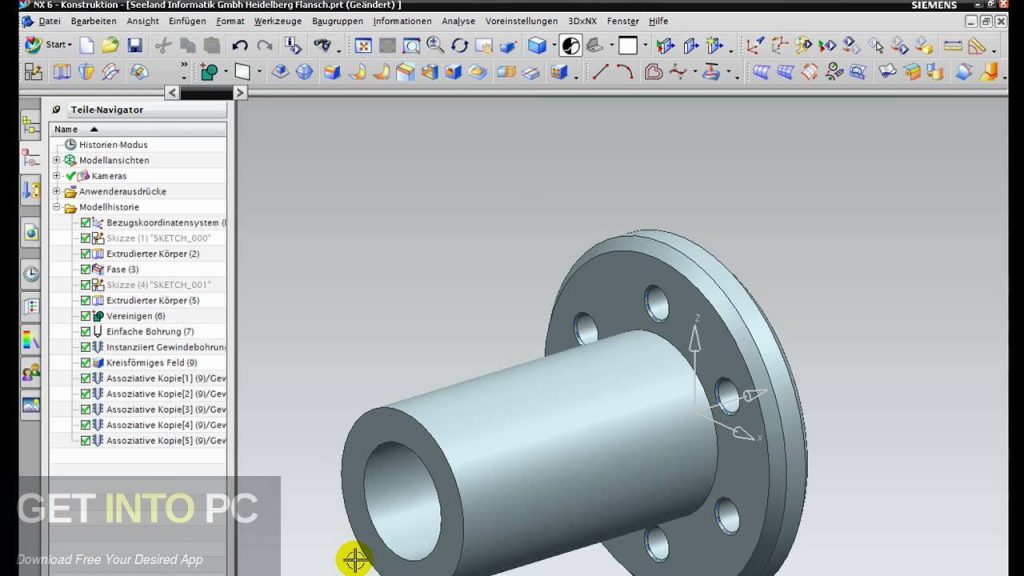Select the Historien-Modus tree item
This screenshot has height=576, width=1024.
pos(113,144)
